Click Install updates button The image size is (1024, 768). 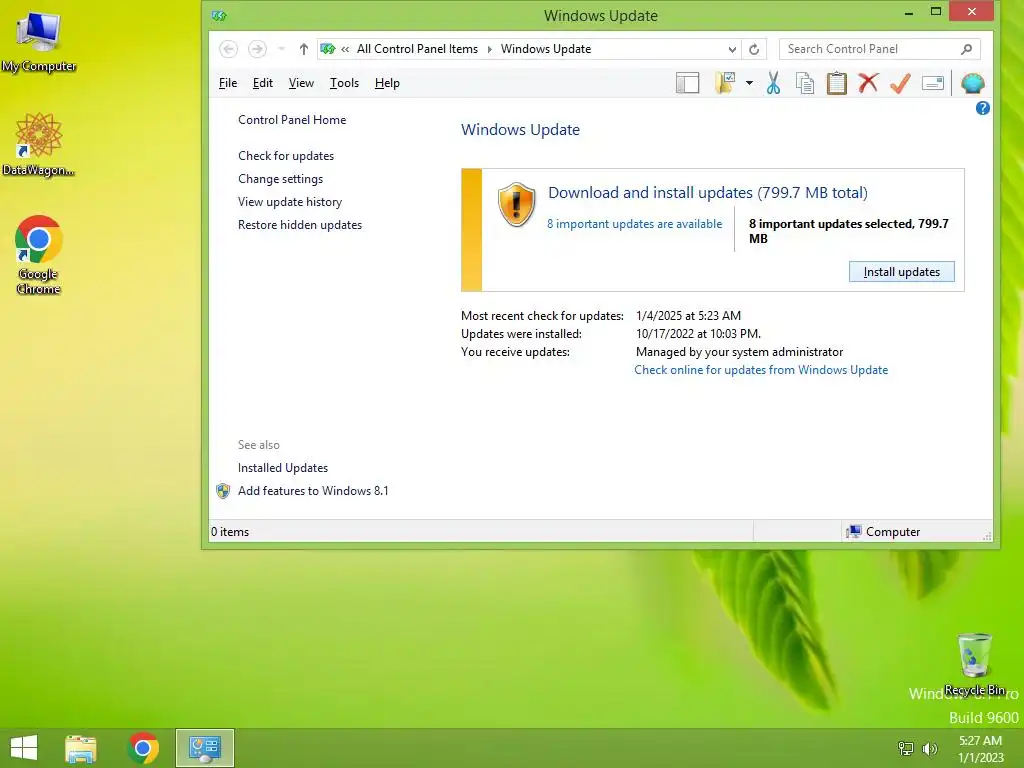click(901, 272)
